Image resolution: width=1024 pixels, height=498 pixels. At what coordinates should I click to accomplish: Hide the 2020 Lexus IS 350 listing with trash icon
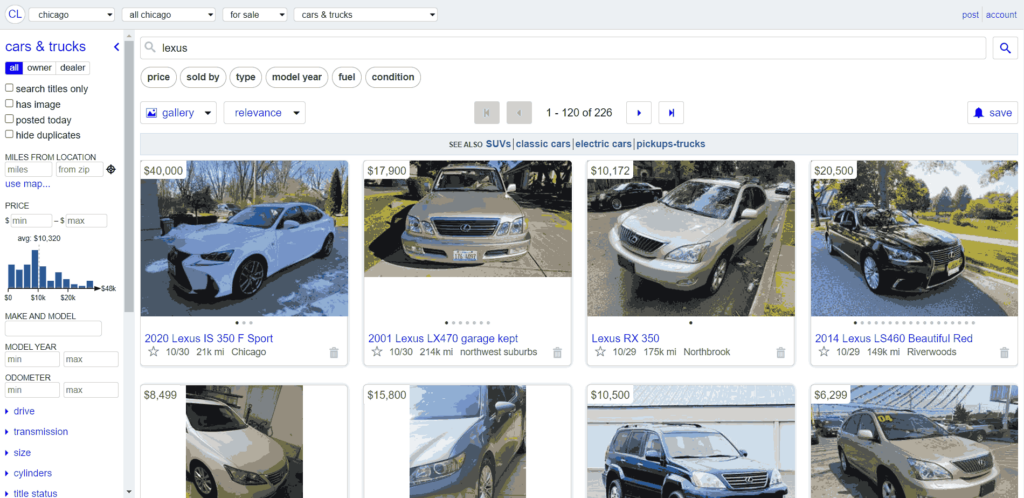pyautogui.click(x=334, y=352)
